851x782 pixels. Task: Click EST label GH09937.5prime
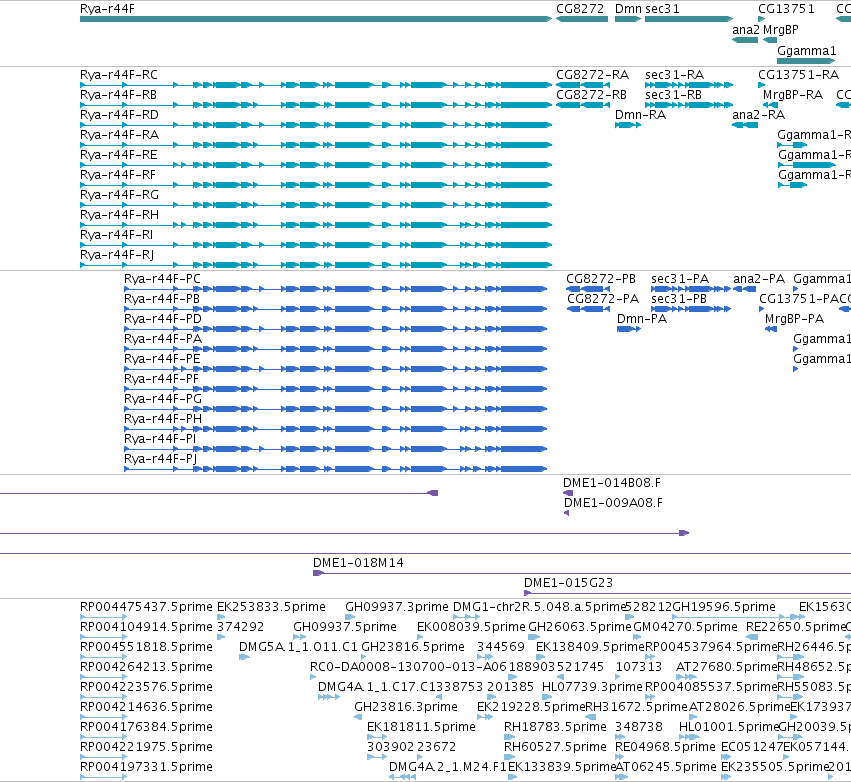tap(345, 627)
